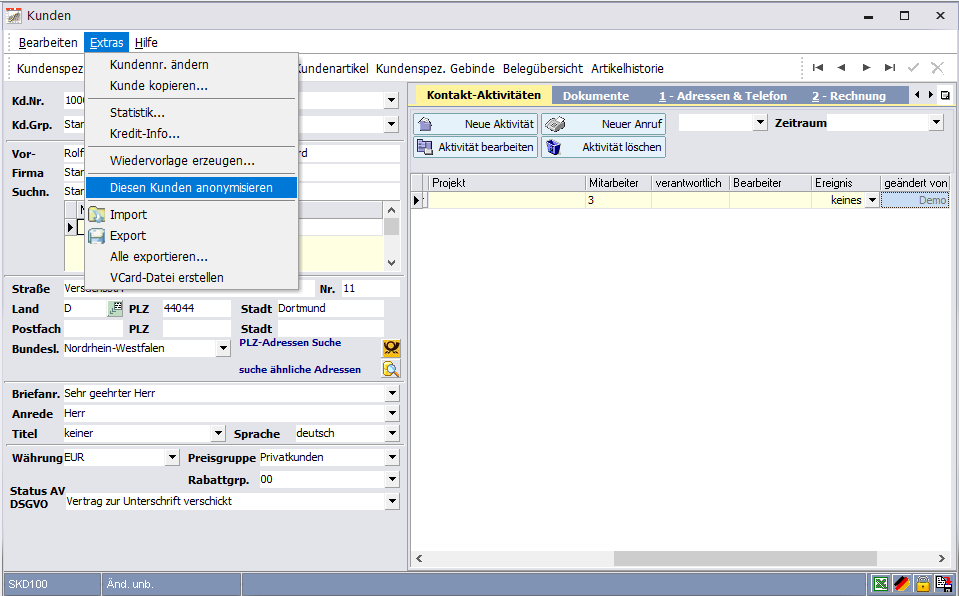
Task: Expand the Status AV DSGVO dropdown
Action: click(x=392, y=501)
